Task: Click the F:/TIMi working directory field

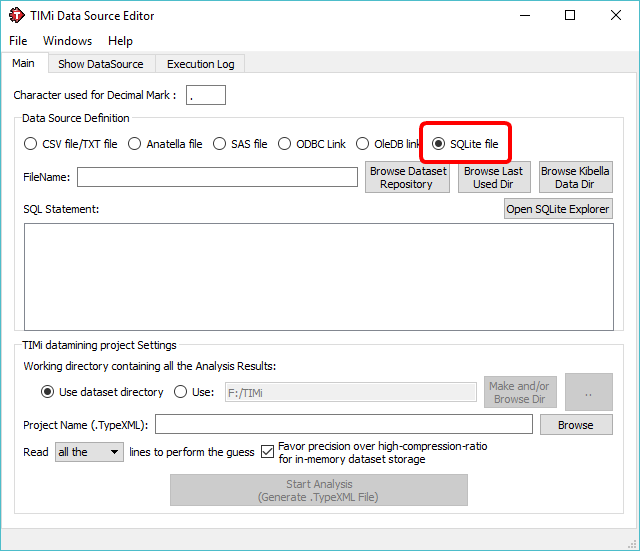Action: (x=351, y=392)
